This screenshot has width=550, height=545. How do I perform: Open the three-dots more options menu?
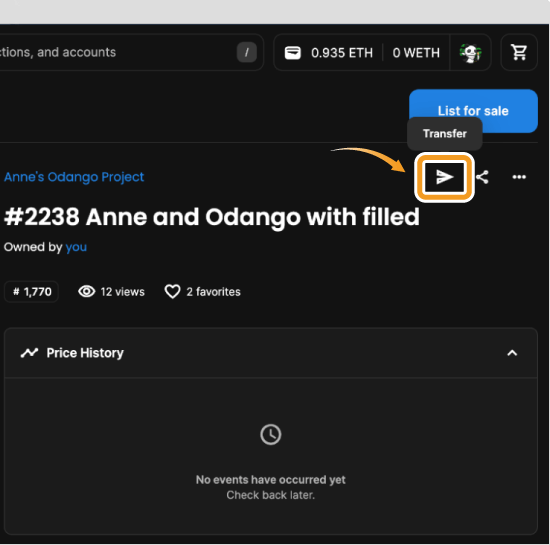coord(519,177)
